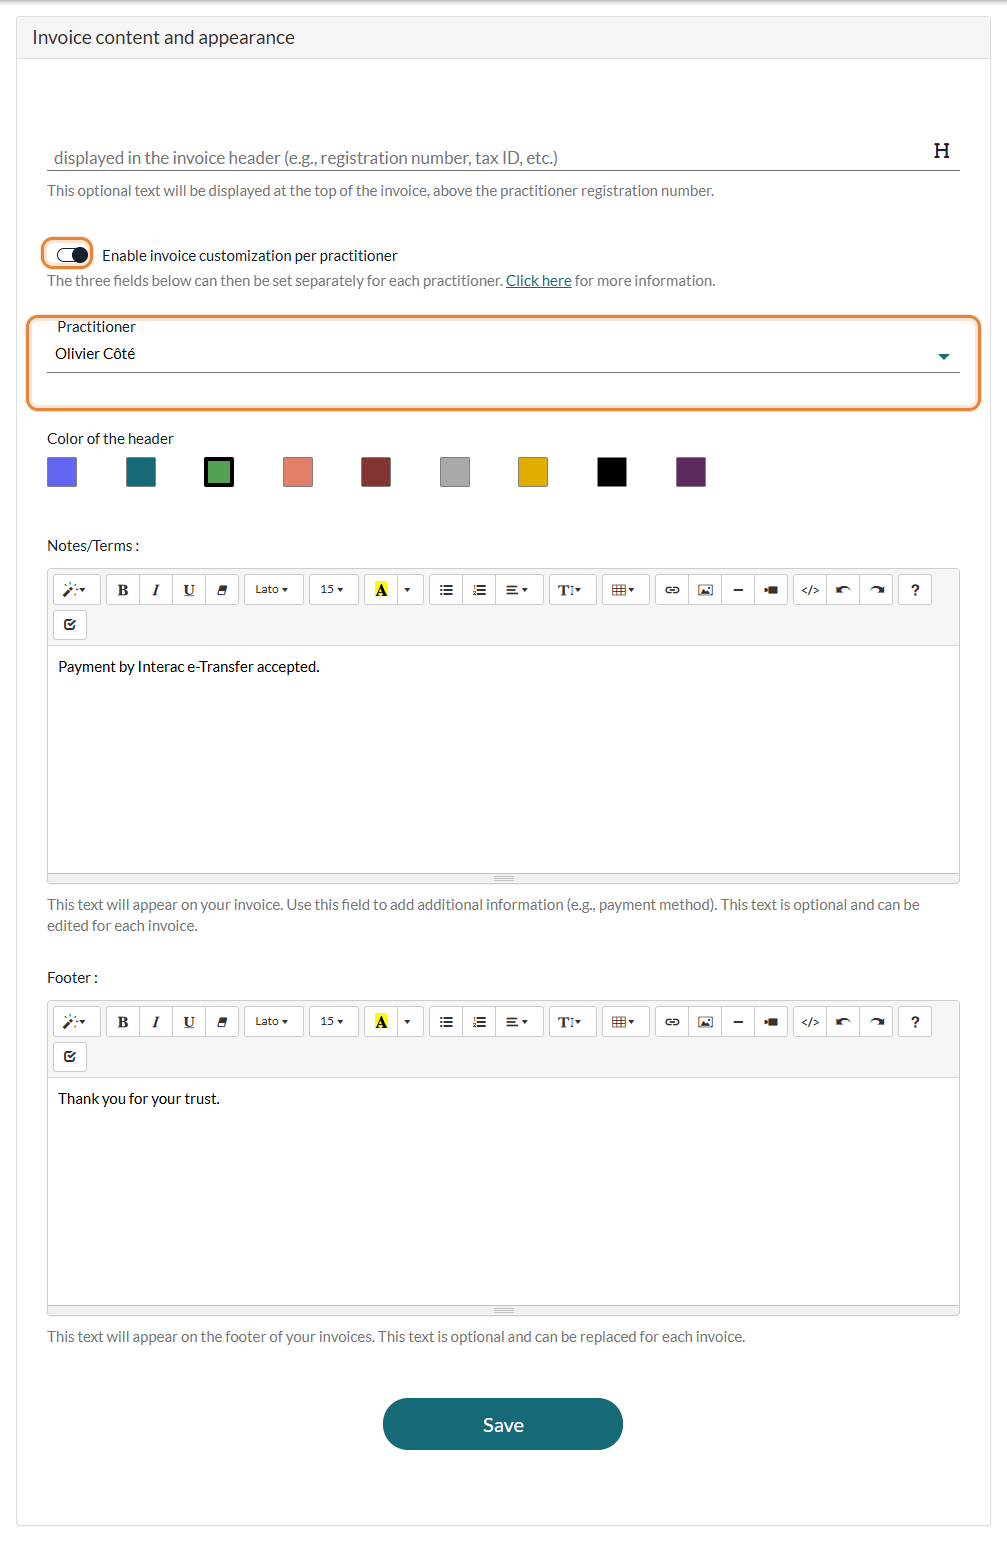The width and height of the screenshot is (1007, 1541).
Task: Toggle italic in Notes/Terms editor
Action: [156, 590]
